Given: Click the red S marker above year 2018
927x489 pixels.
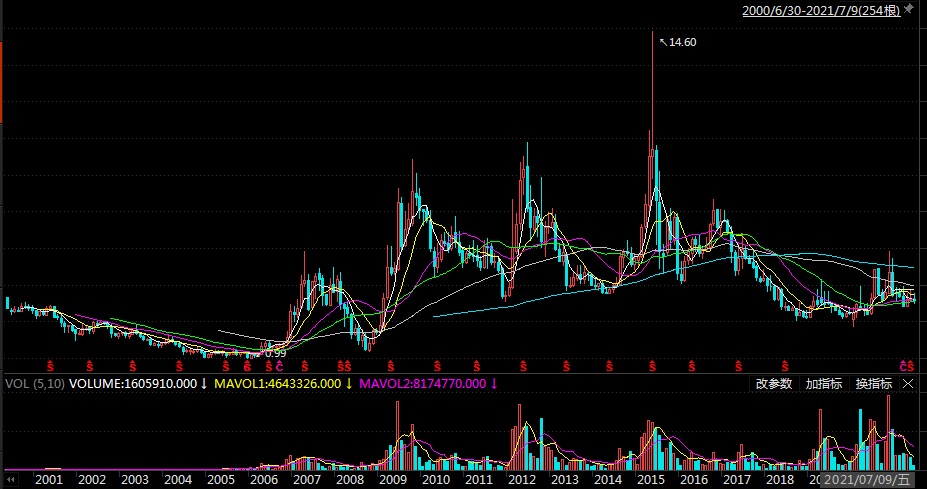Looking at the screenshot, I should 785,367.
